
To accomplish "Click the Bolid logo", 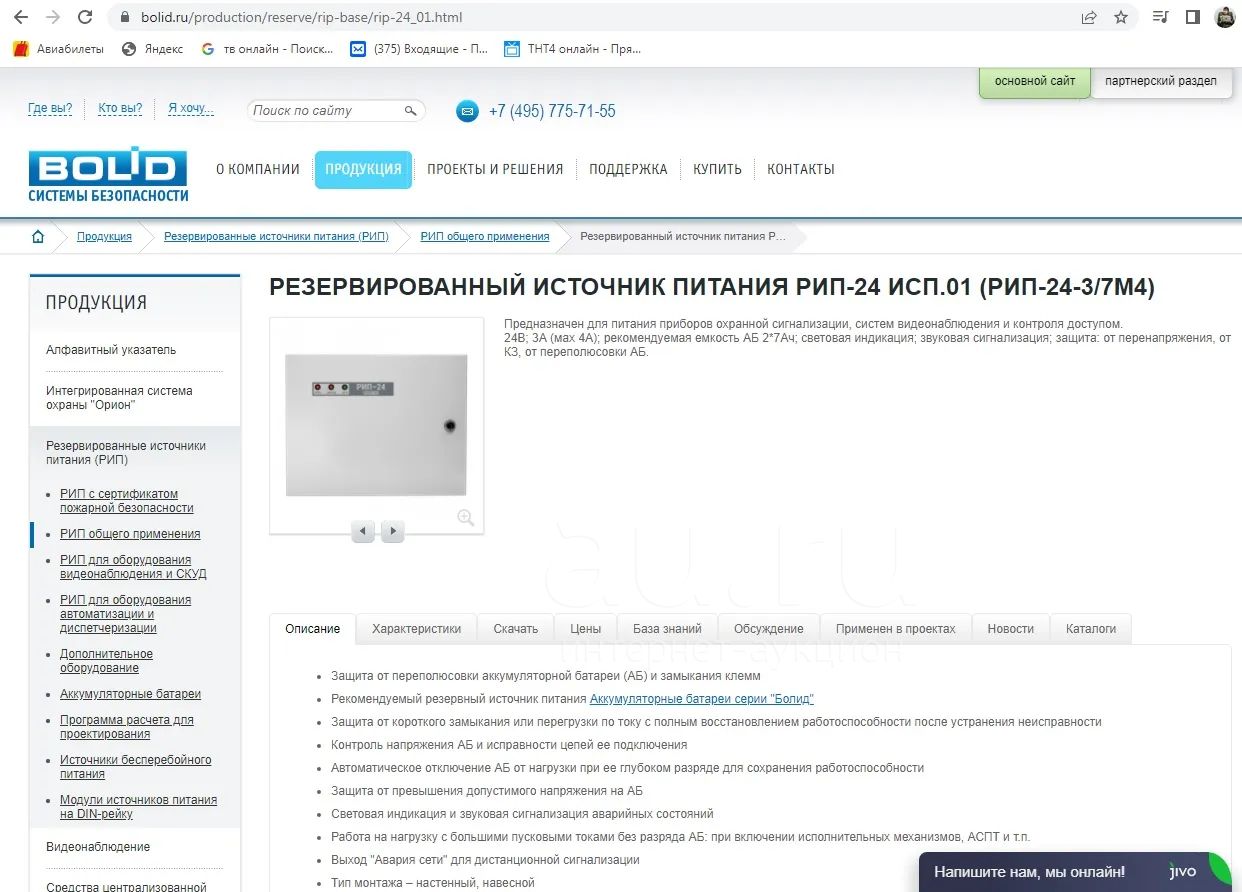I will [108, 174].
